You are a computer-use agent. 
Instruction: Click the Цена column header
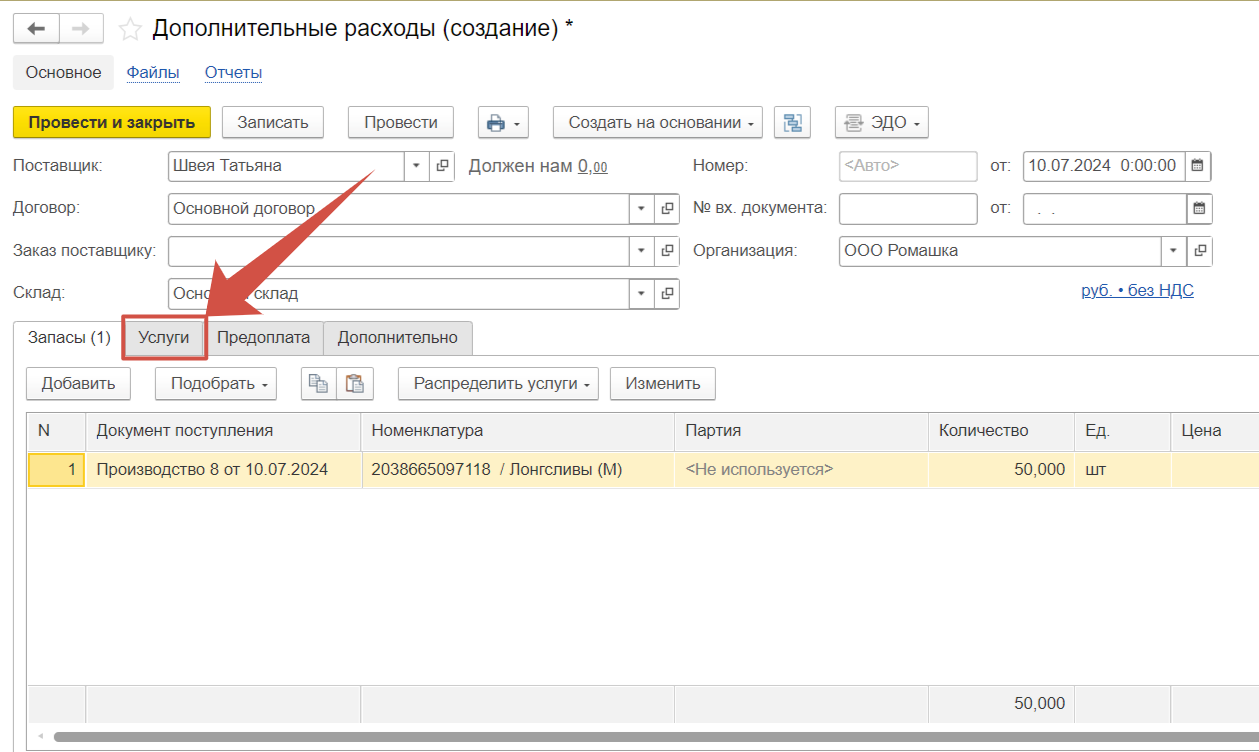pos(1214,431)
